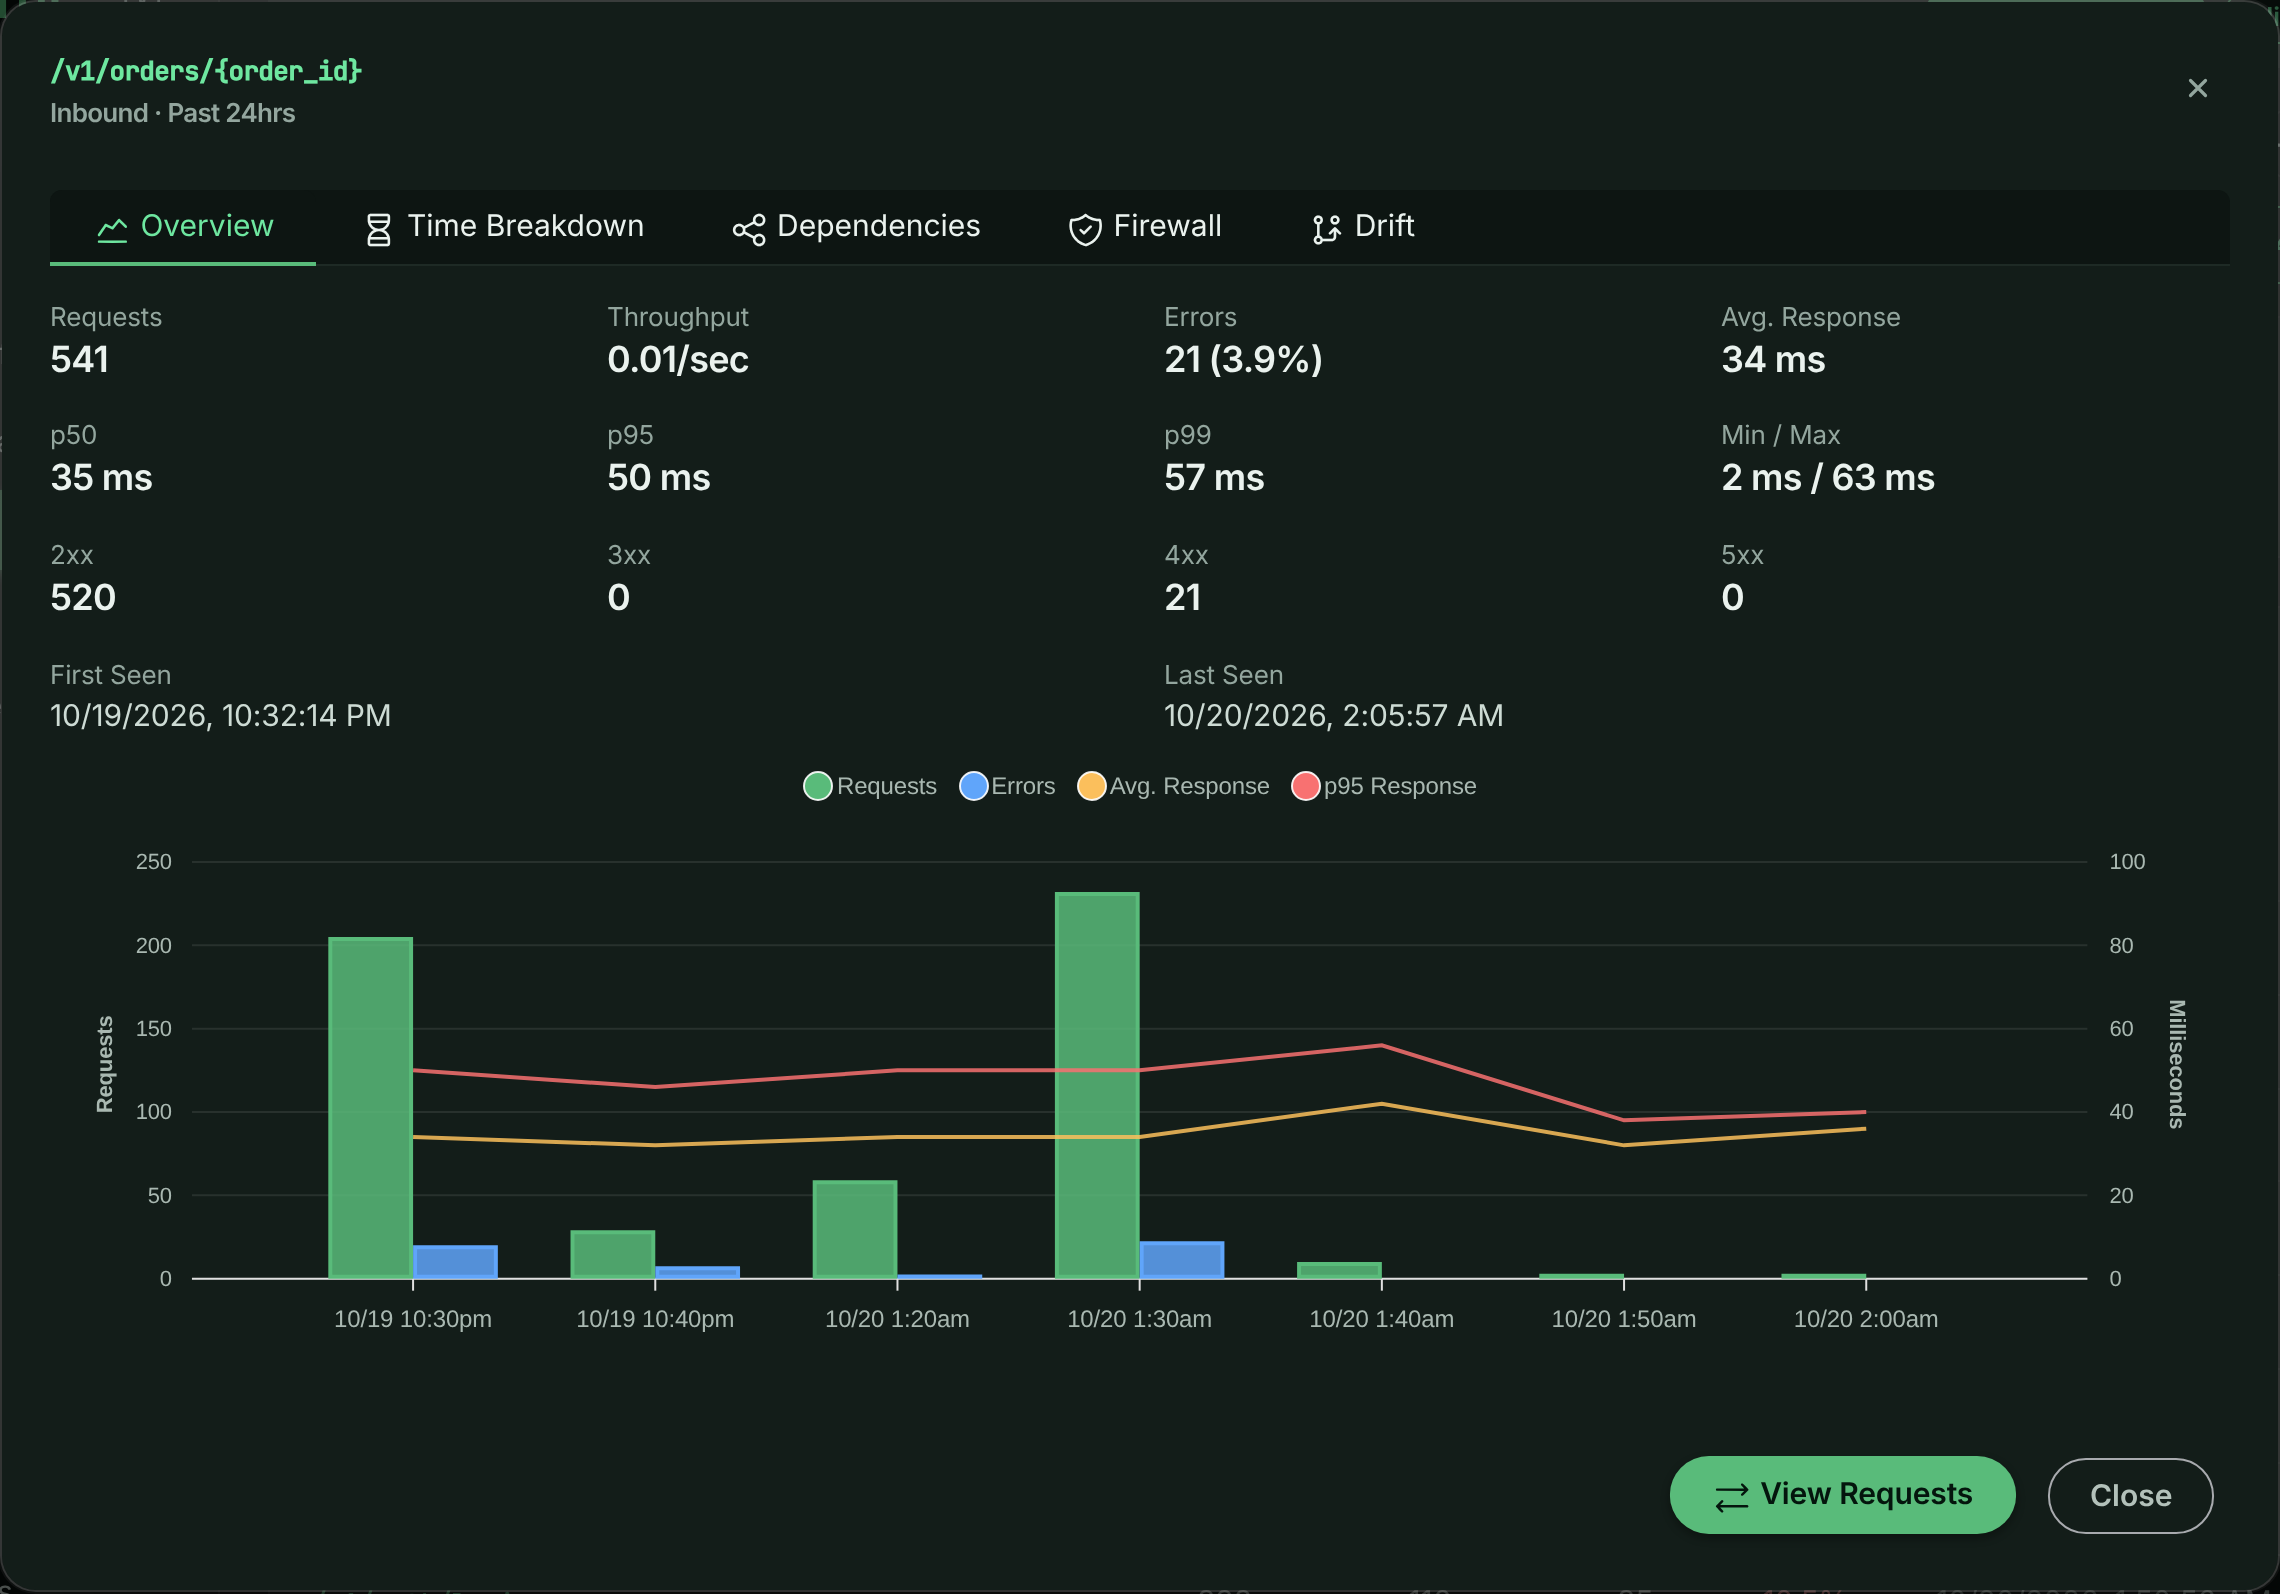Toggle the Avg. Response legend series
The width and height of the screenshot is (2280, 1594).
pyautogui.click(x=1173, y=786)
